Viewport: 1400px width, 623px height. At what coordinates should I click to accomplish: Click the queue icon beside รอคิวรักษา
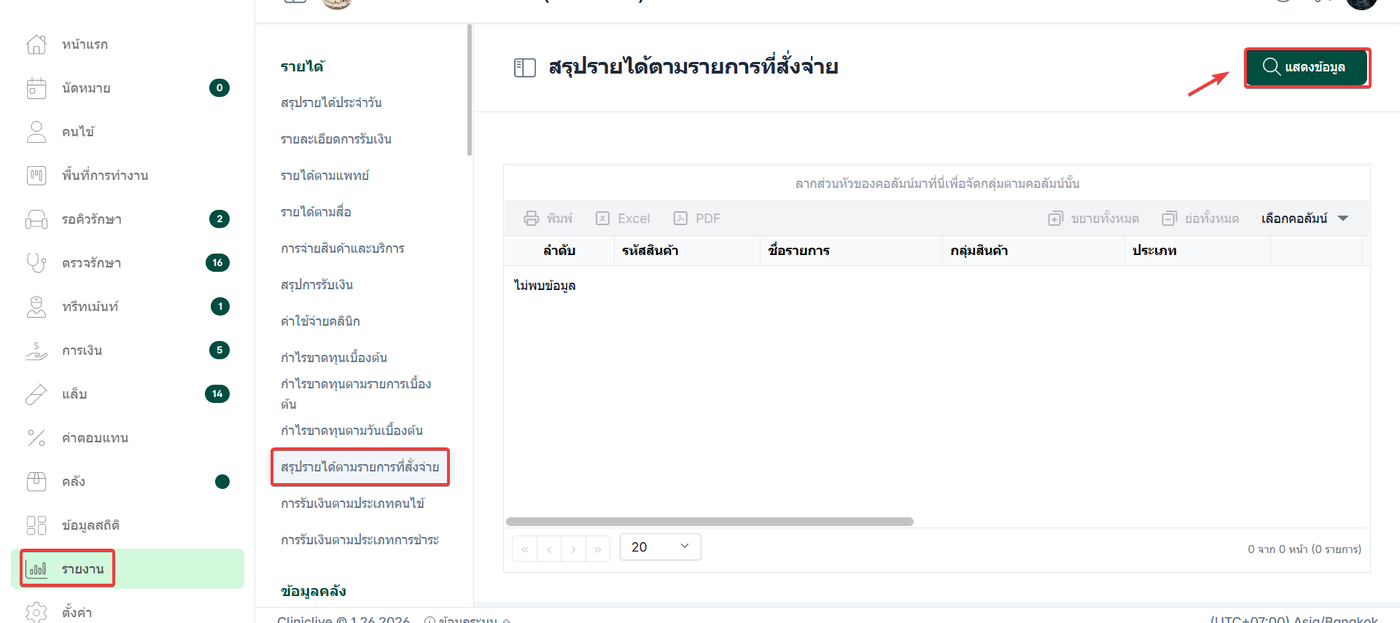tap(36, 219)
